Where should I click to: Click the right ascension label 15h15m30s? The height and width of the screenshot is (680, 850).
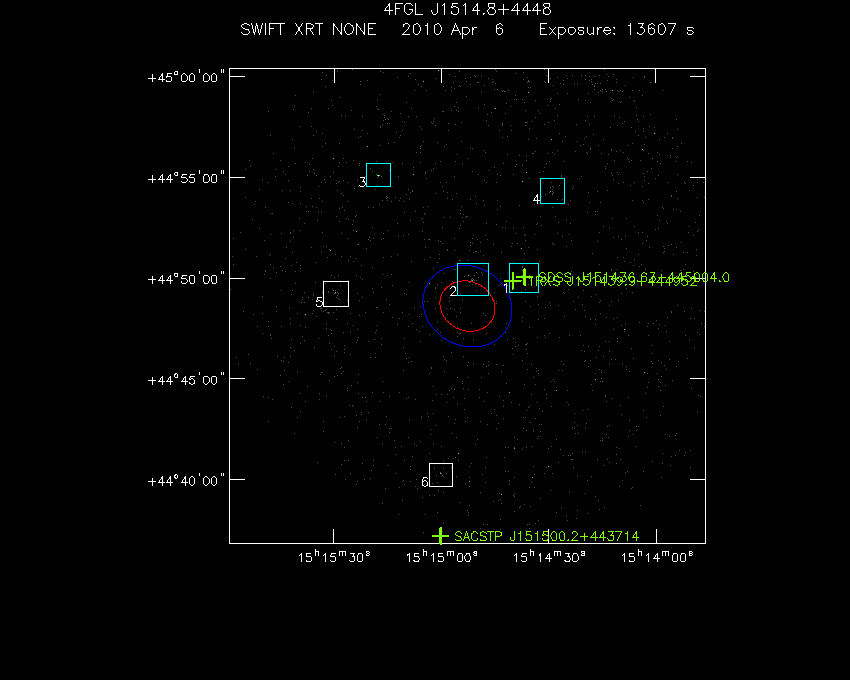[x=334, y=557]
